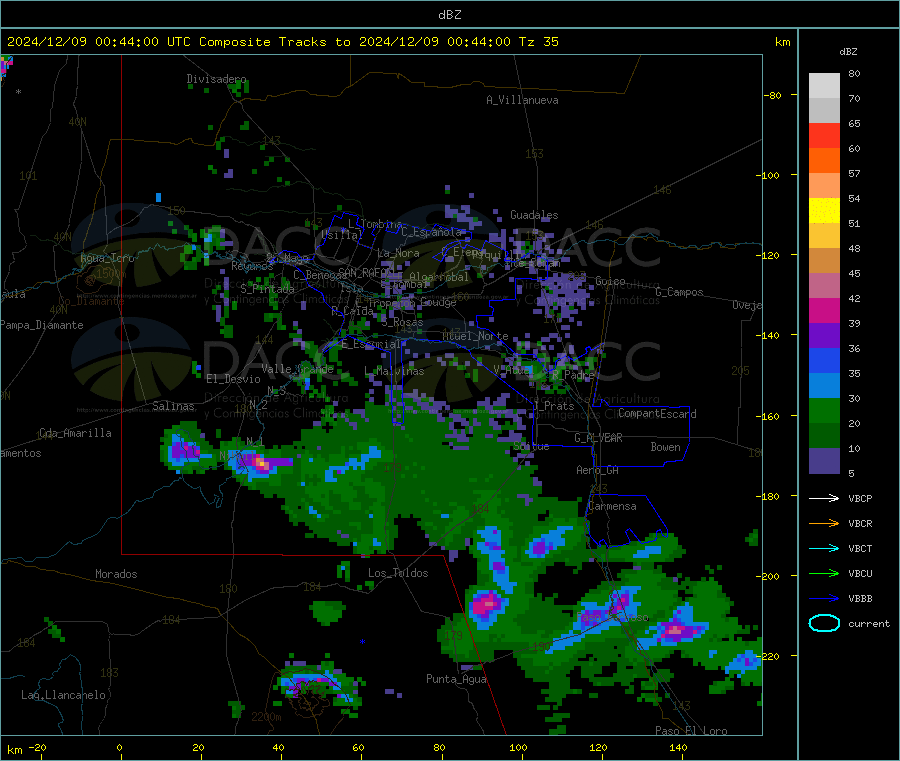Click the orange VBCR arrow legend icon
Screen dimensions: 900x761
click(824, 523)
